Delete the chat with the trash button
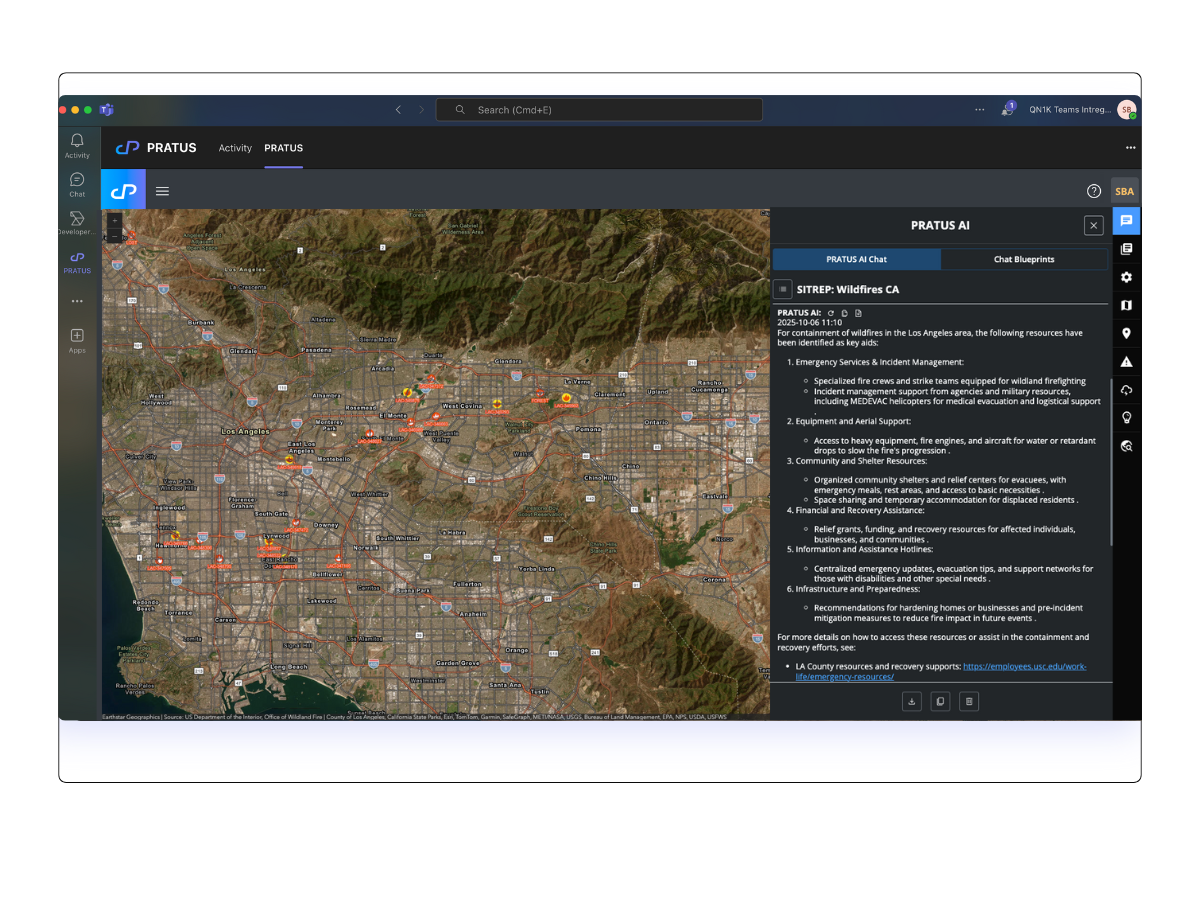The image size is (1200, 900). pos(968,702)
